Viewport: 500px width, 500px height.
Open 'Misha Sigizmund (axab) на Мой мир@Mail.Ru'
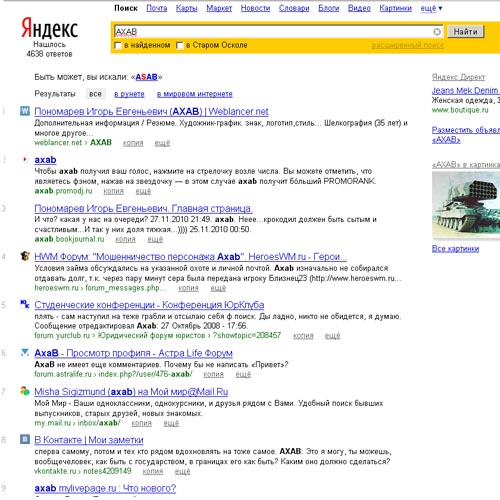[x=131, y=392]
